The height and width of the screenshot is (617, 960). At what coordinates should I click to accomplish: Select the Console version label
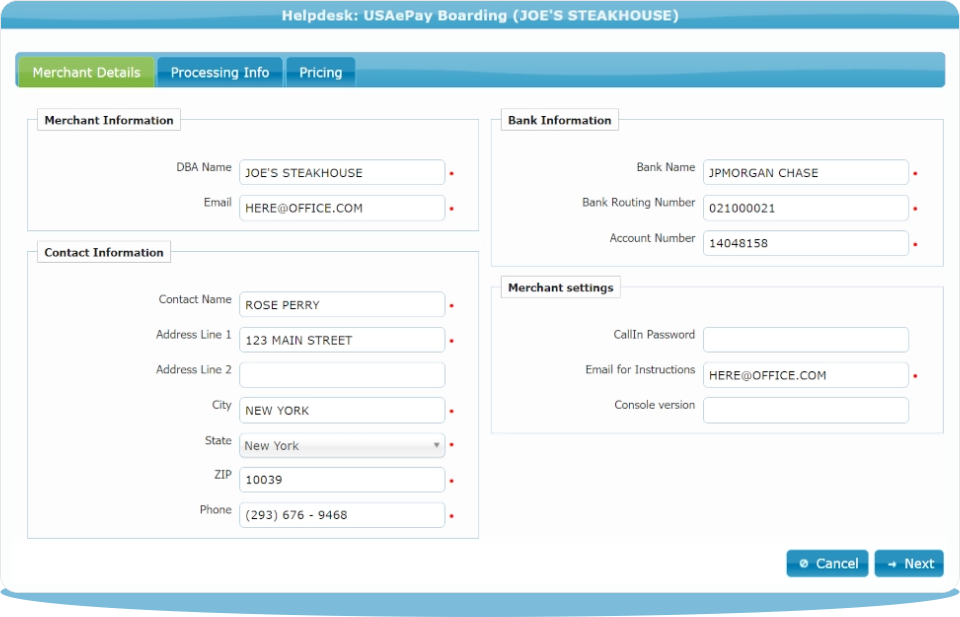[x=654, y=405]
